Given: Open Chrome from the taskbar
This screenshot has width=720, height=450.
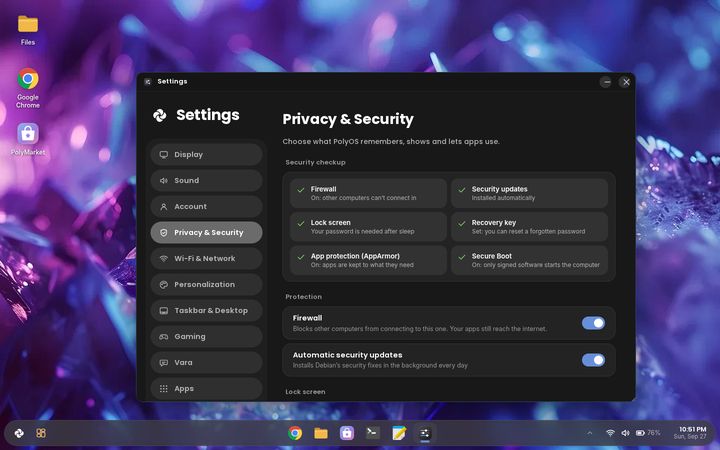Looking at the screenshot, I should [x=295, y=433].
